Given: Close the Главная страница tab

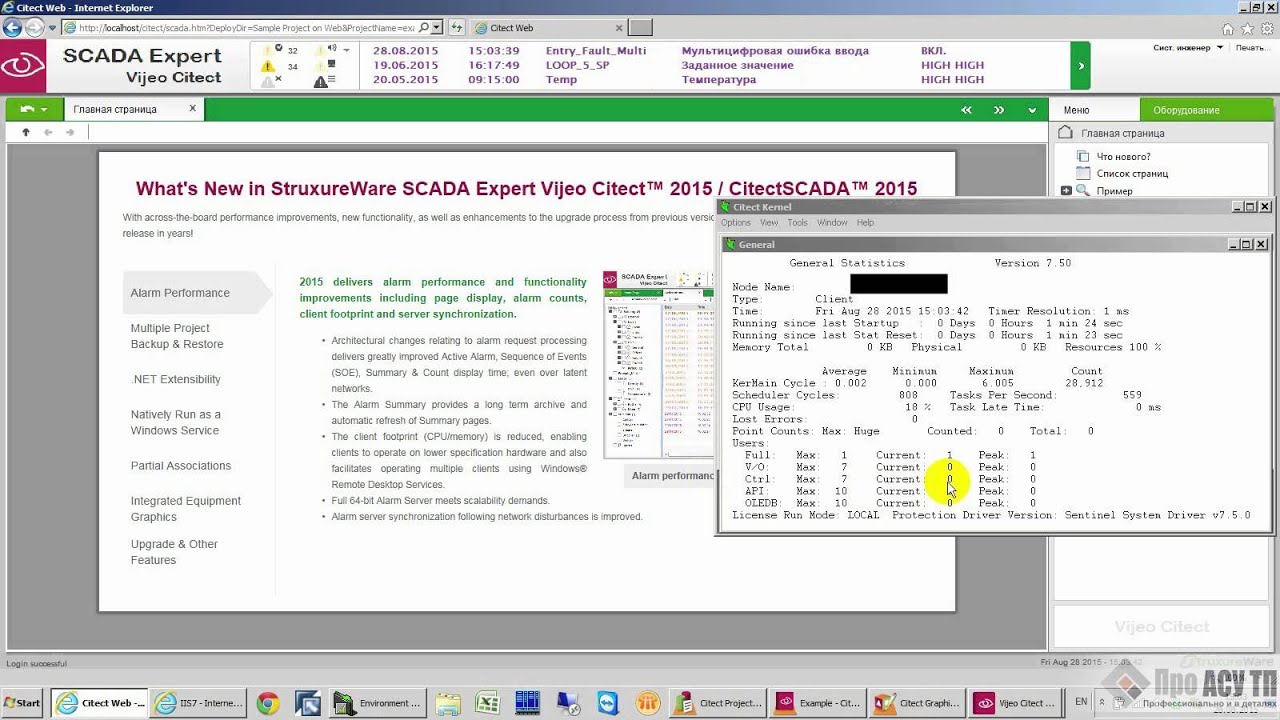Looking at the screenshot, I should point(193,109).
